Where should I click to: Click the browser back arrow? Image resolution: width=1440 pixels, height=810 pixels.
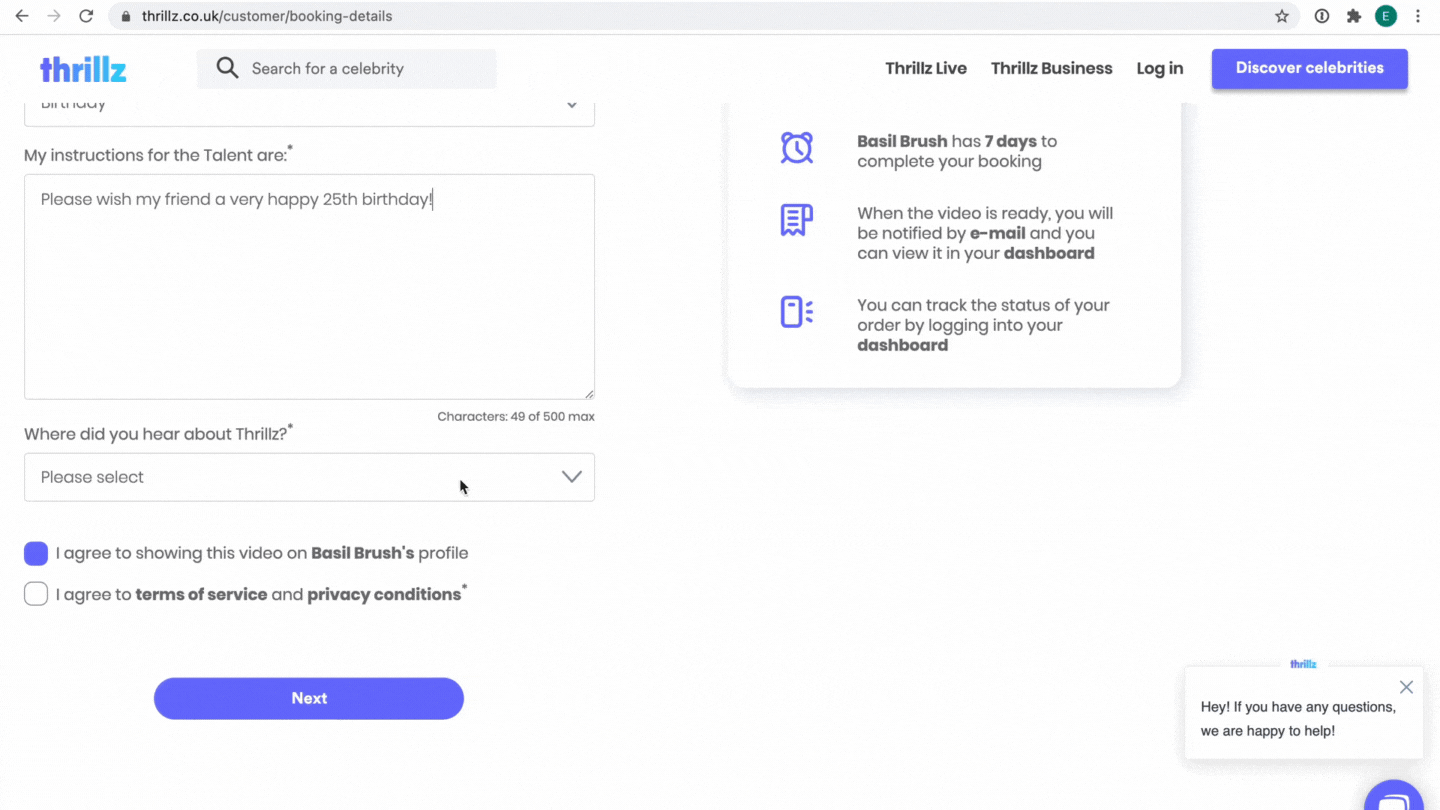[22, 16]
